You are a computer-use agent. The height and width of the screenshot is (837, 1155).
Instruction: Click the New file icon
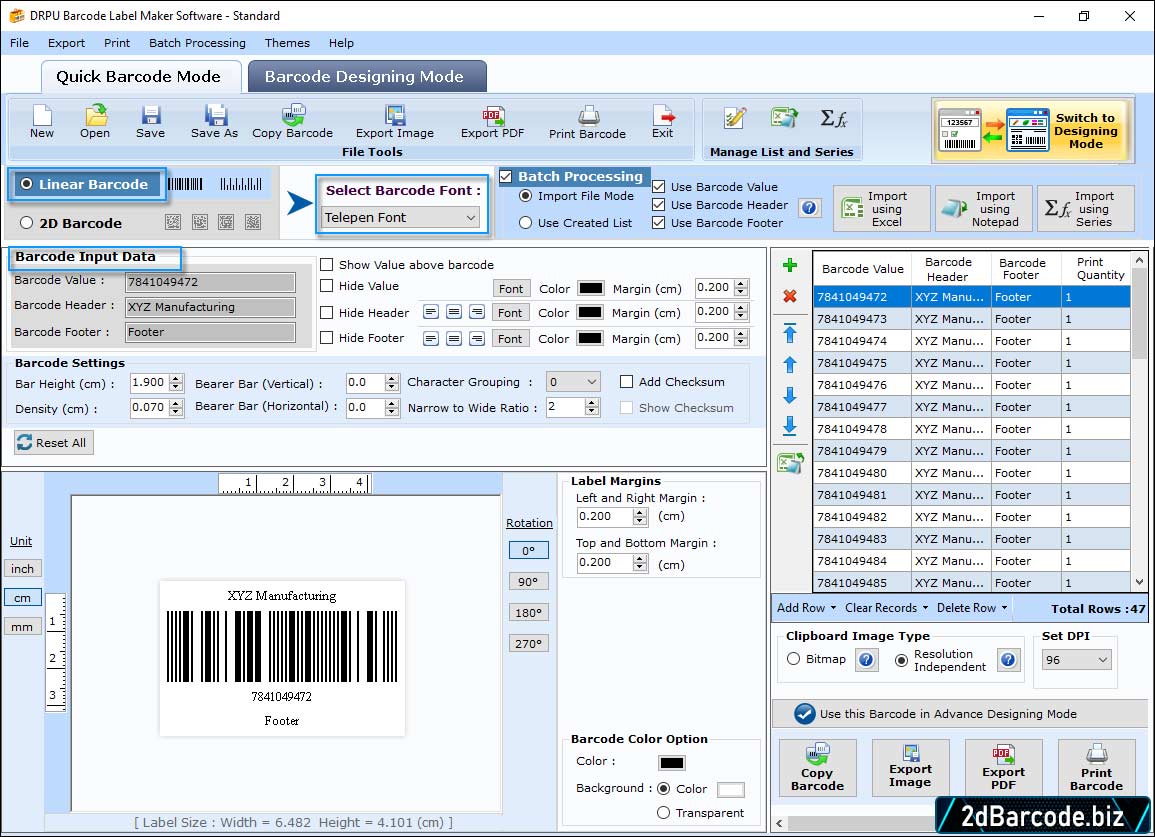42,122
